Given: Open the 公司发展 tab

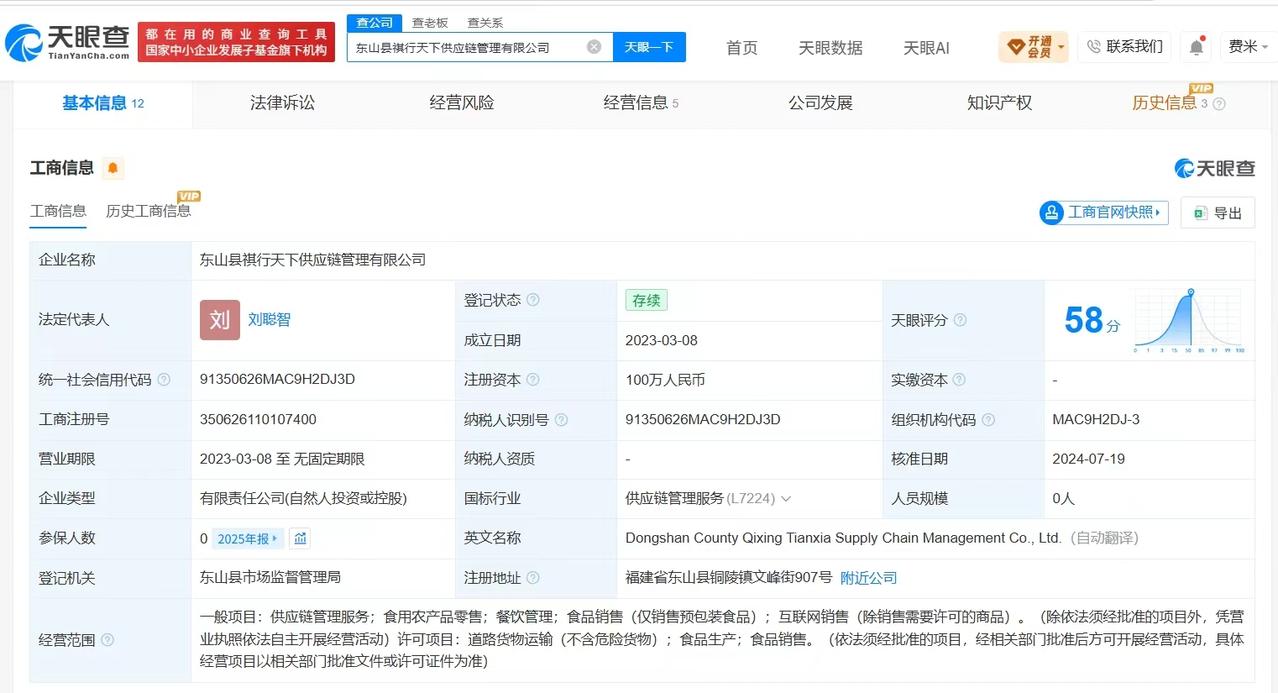Looking at the screenshot, I should (820, 103).
